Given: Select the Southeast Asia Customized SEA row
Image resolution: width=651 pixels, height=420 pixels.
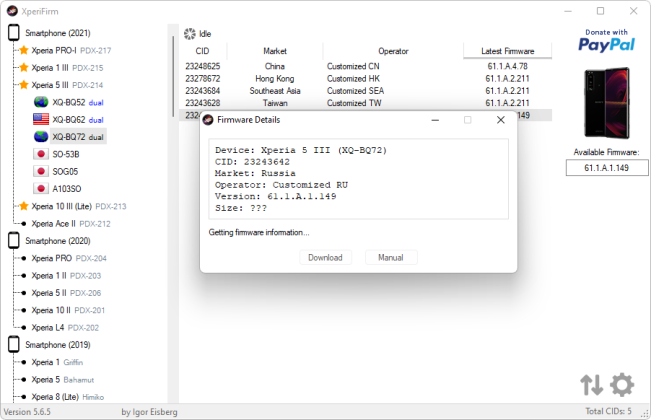Looking at the screenshot, I should [366, 90].
